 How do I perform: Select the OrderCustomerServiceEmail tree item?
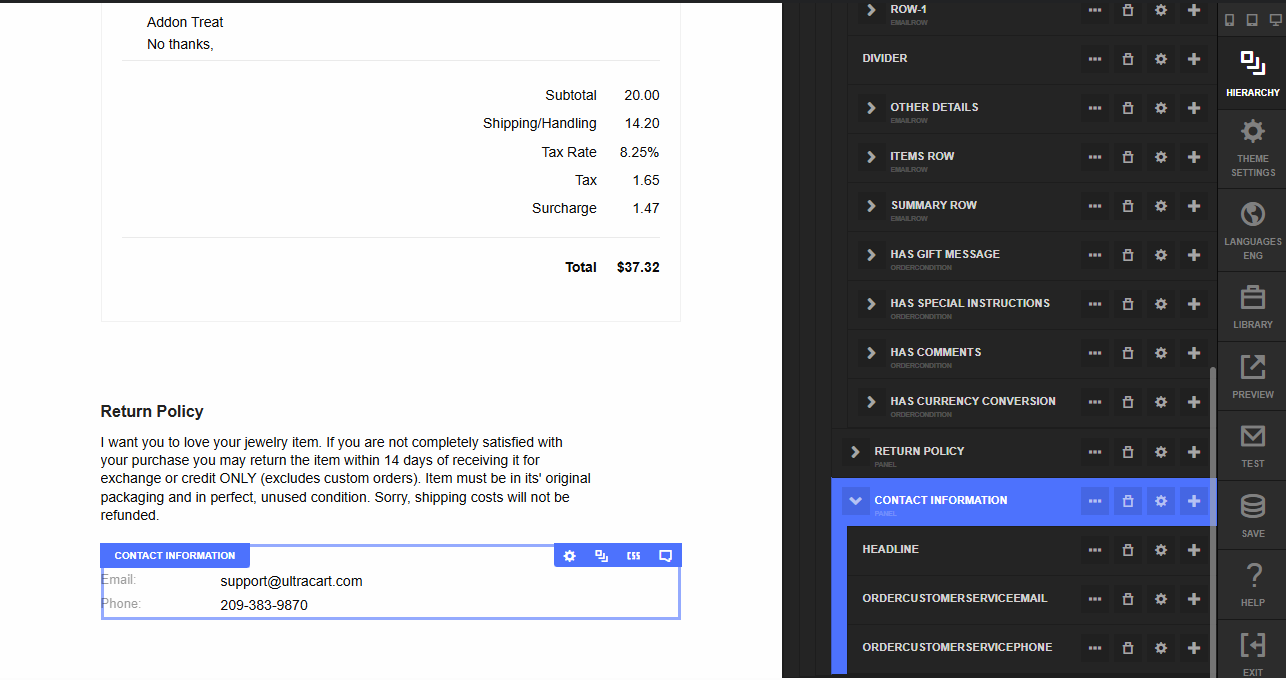pos(954,599)
